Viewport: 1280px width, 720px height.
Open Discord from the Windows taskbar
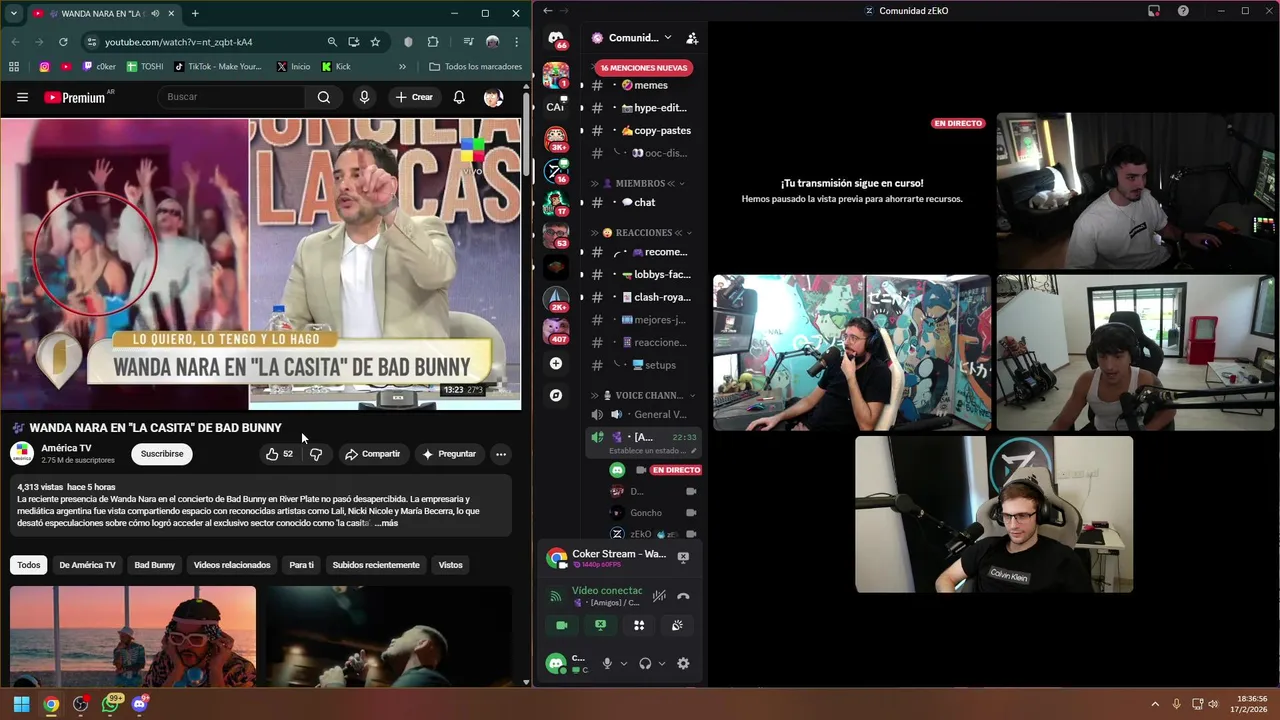139,704
